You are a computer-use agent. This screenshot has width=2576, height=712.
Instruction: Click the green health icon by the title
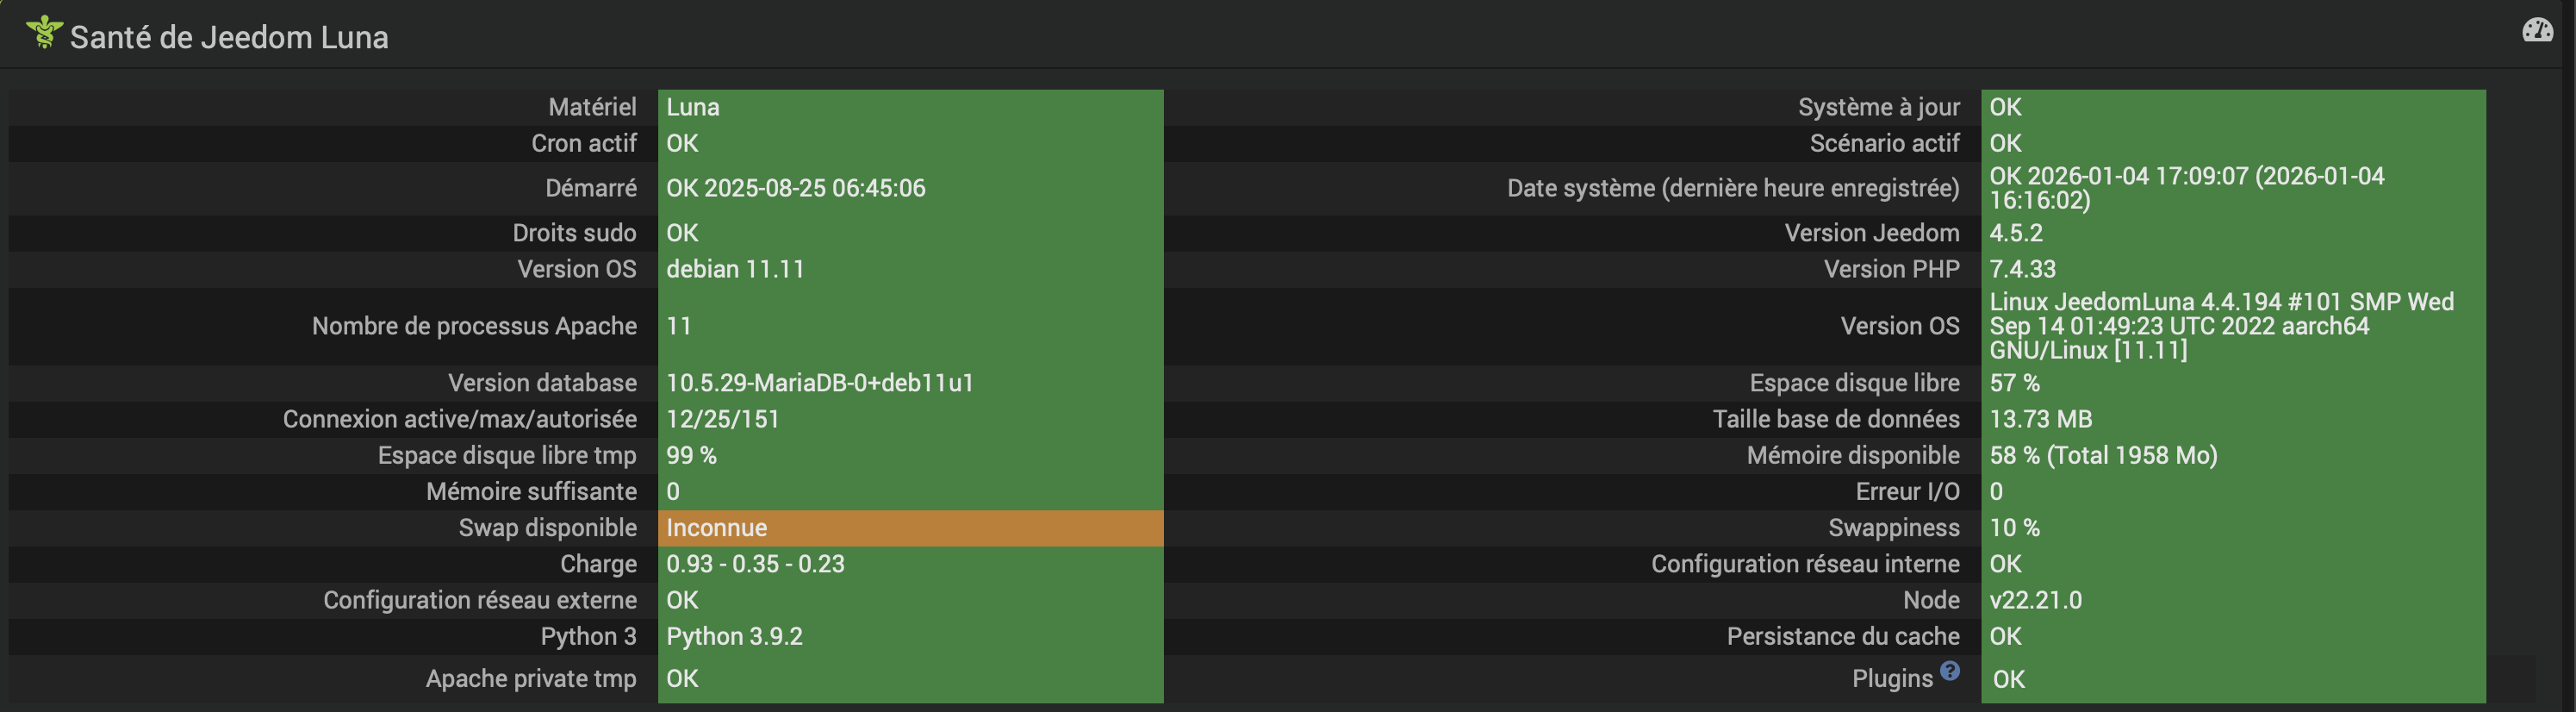click(44, 32)
